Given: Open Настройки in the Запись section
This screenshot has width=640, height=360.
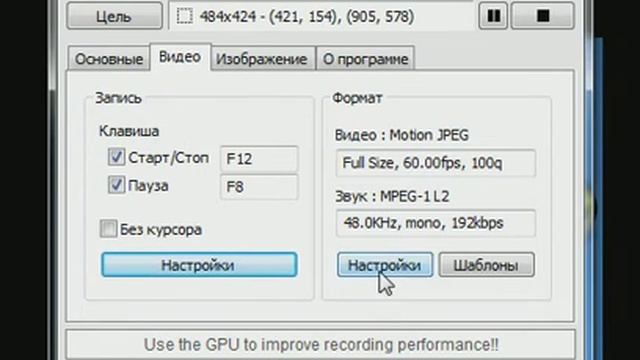Looking at the screenshot, I should point(199,265).
